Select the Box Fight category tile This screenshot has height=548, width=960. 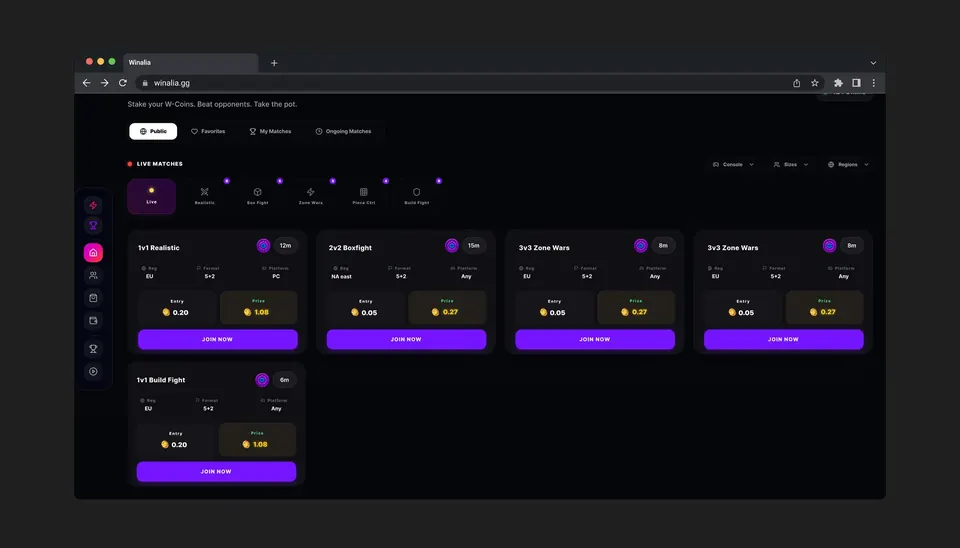coord(258,196)
